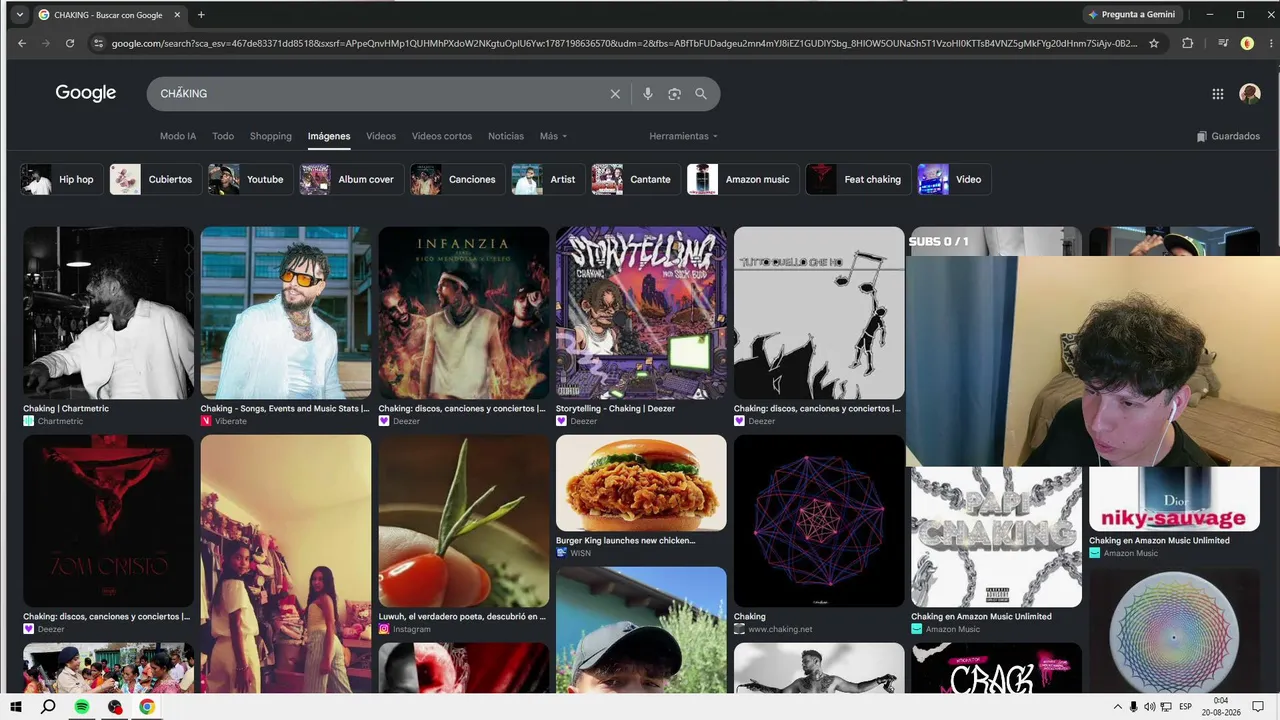
Task: Open the media controls icon in Chrome toolbar
Action: [x=1222, y=43]
